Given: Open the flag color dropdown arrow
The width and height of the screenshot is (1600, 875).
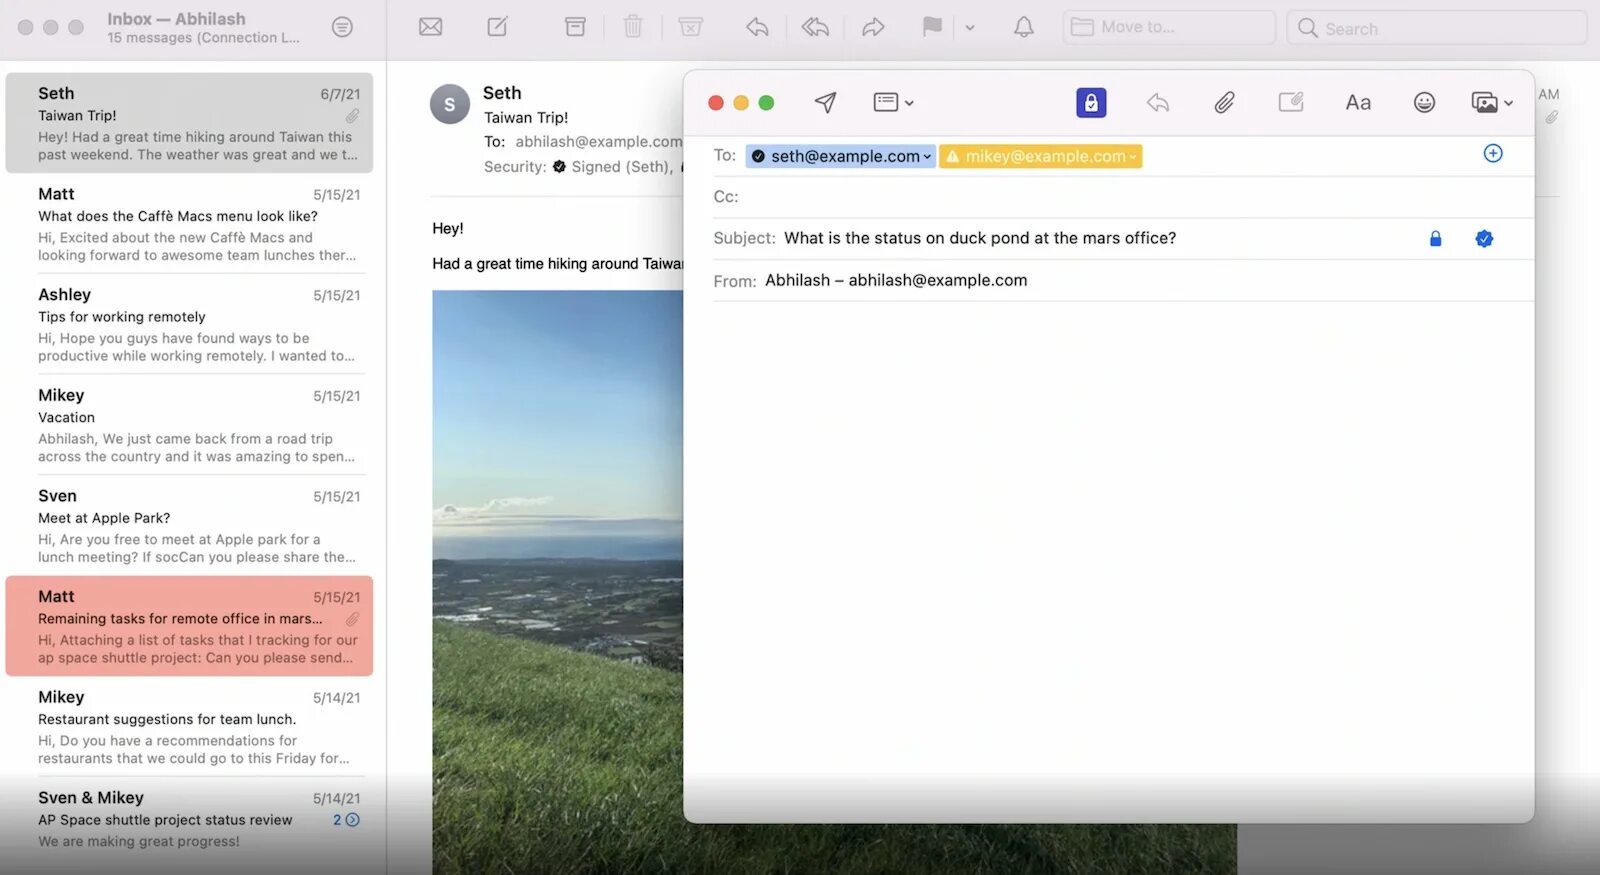Looking at the screenshot, I should click(969, 28).
